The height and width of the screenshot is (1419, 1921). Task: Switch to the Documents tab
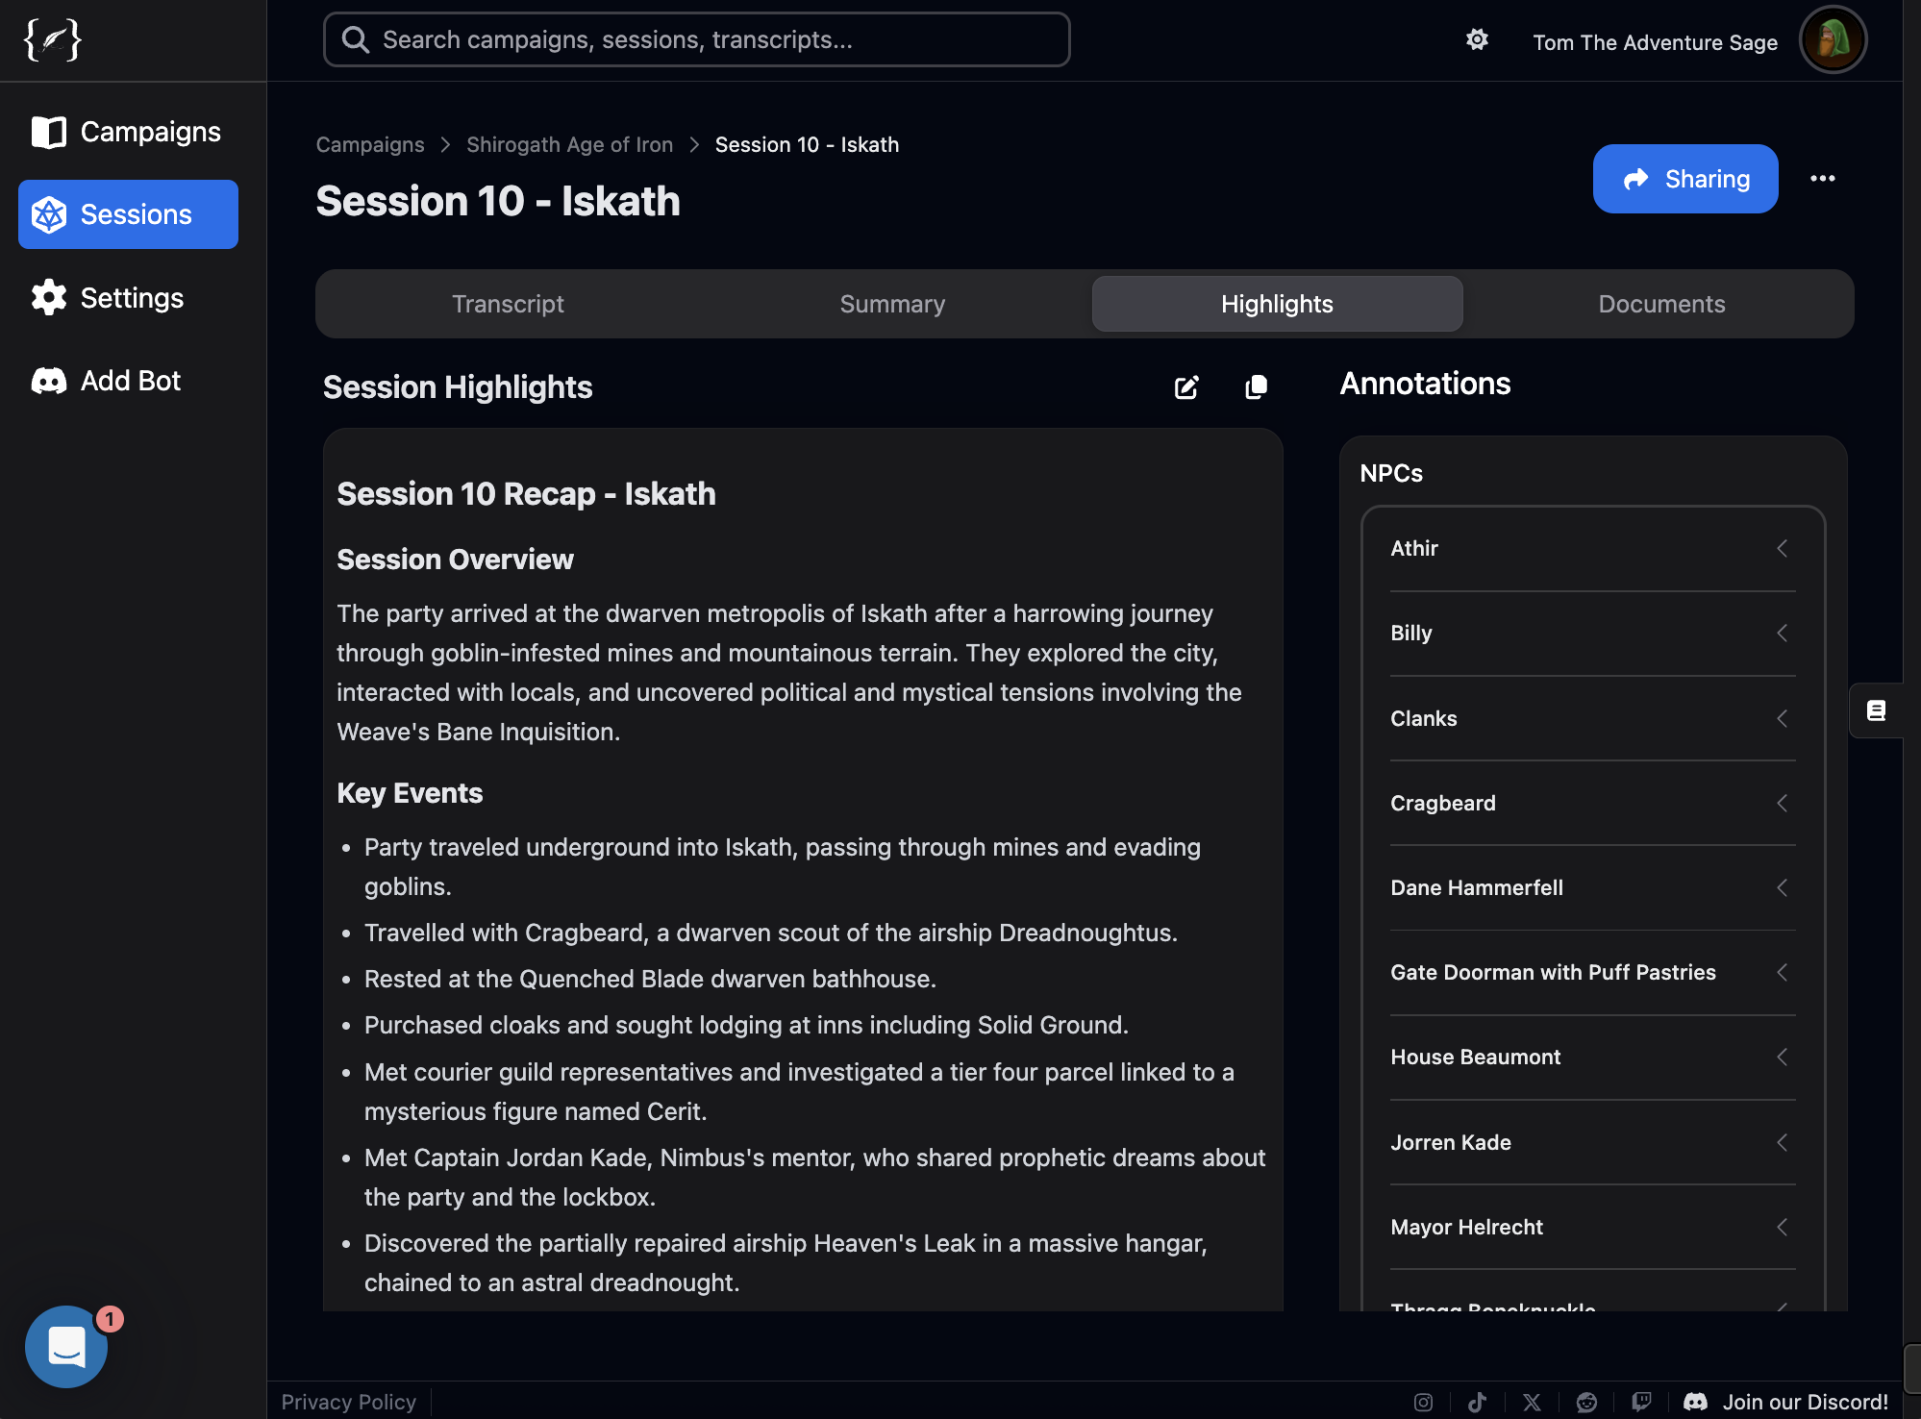1660,304
